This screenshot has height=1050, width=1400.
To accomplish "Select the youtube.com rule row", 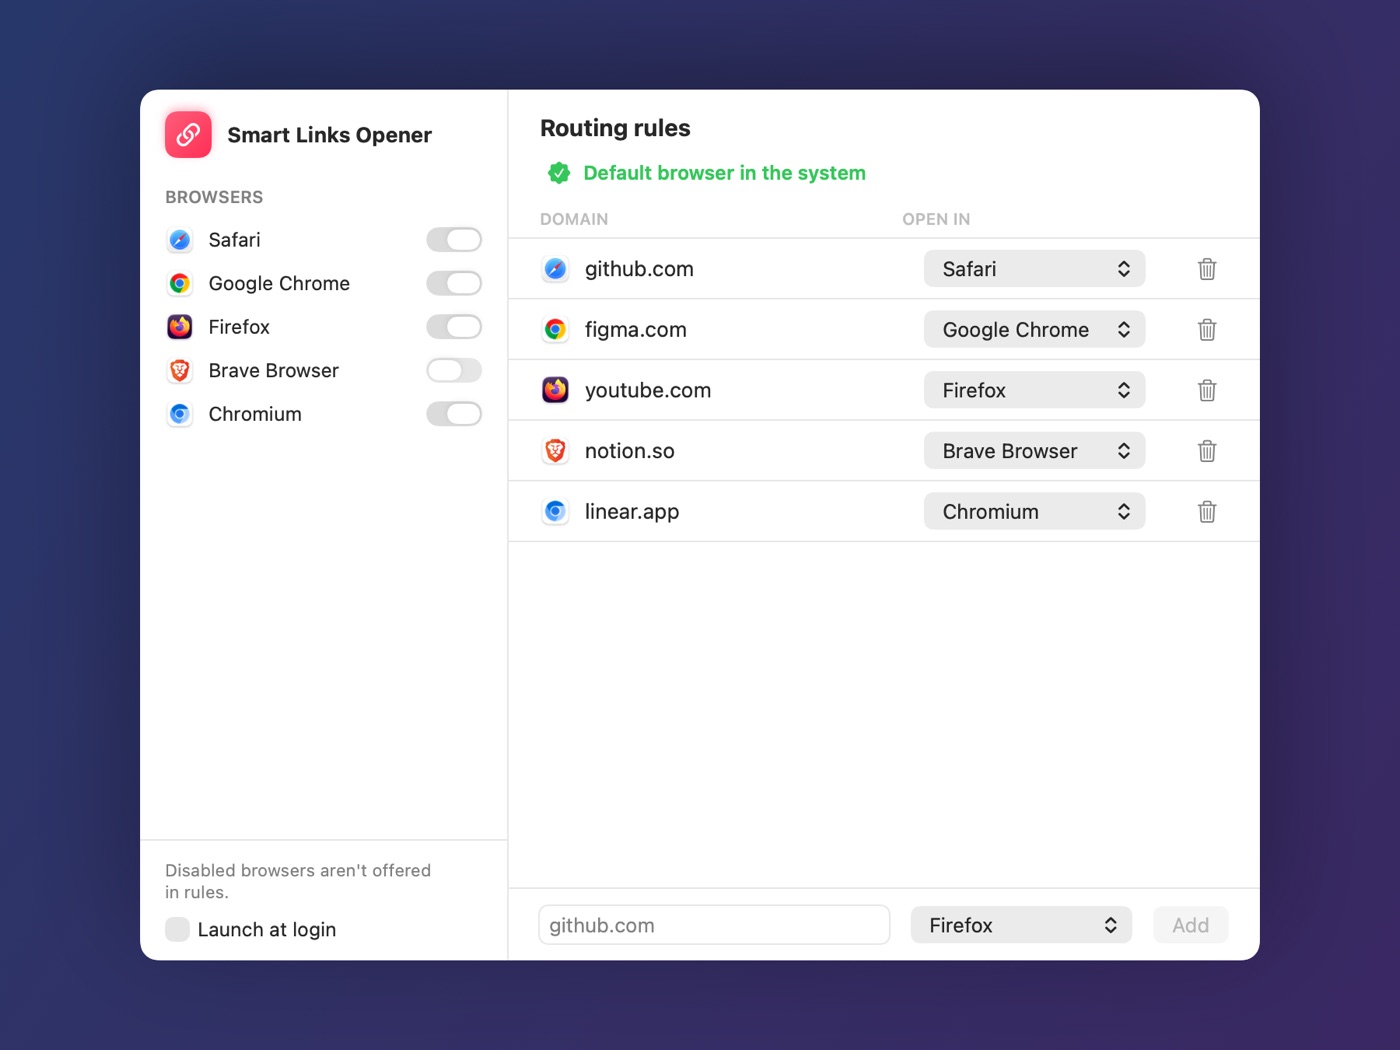I will 884,390.
